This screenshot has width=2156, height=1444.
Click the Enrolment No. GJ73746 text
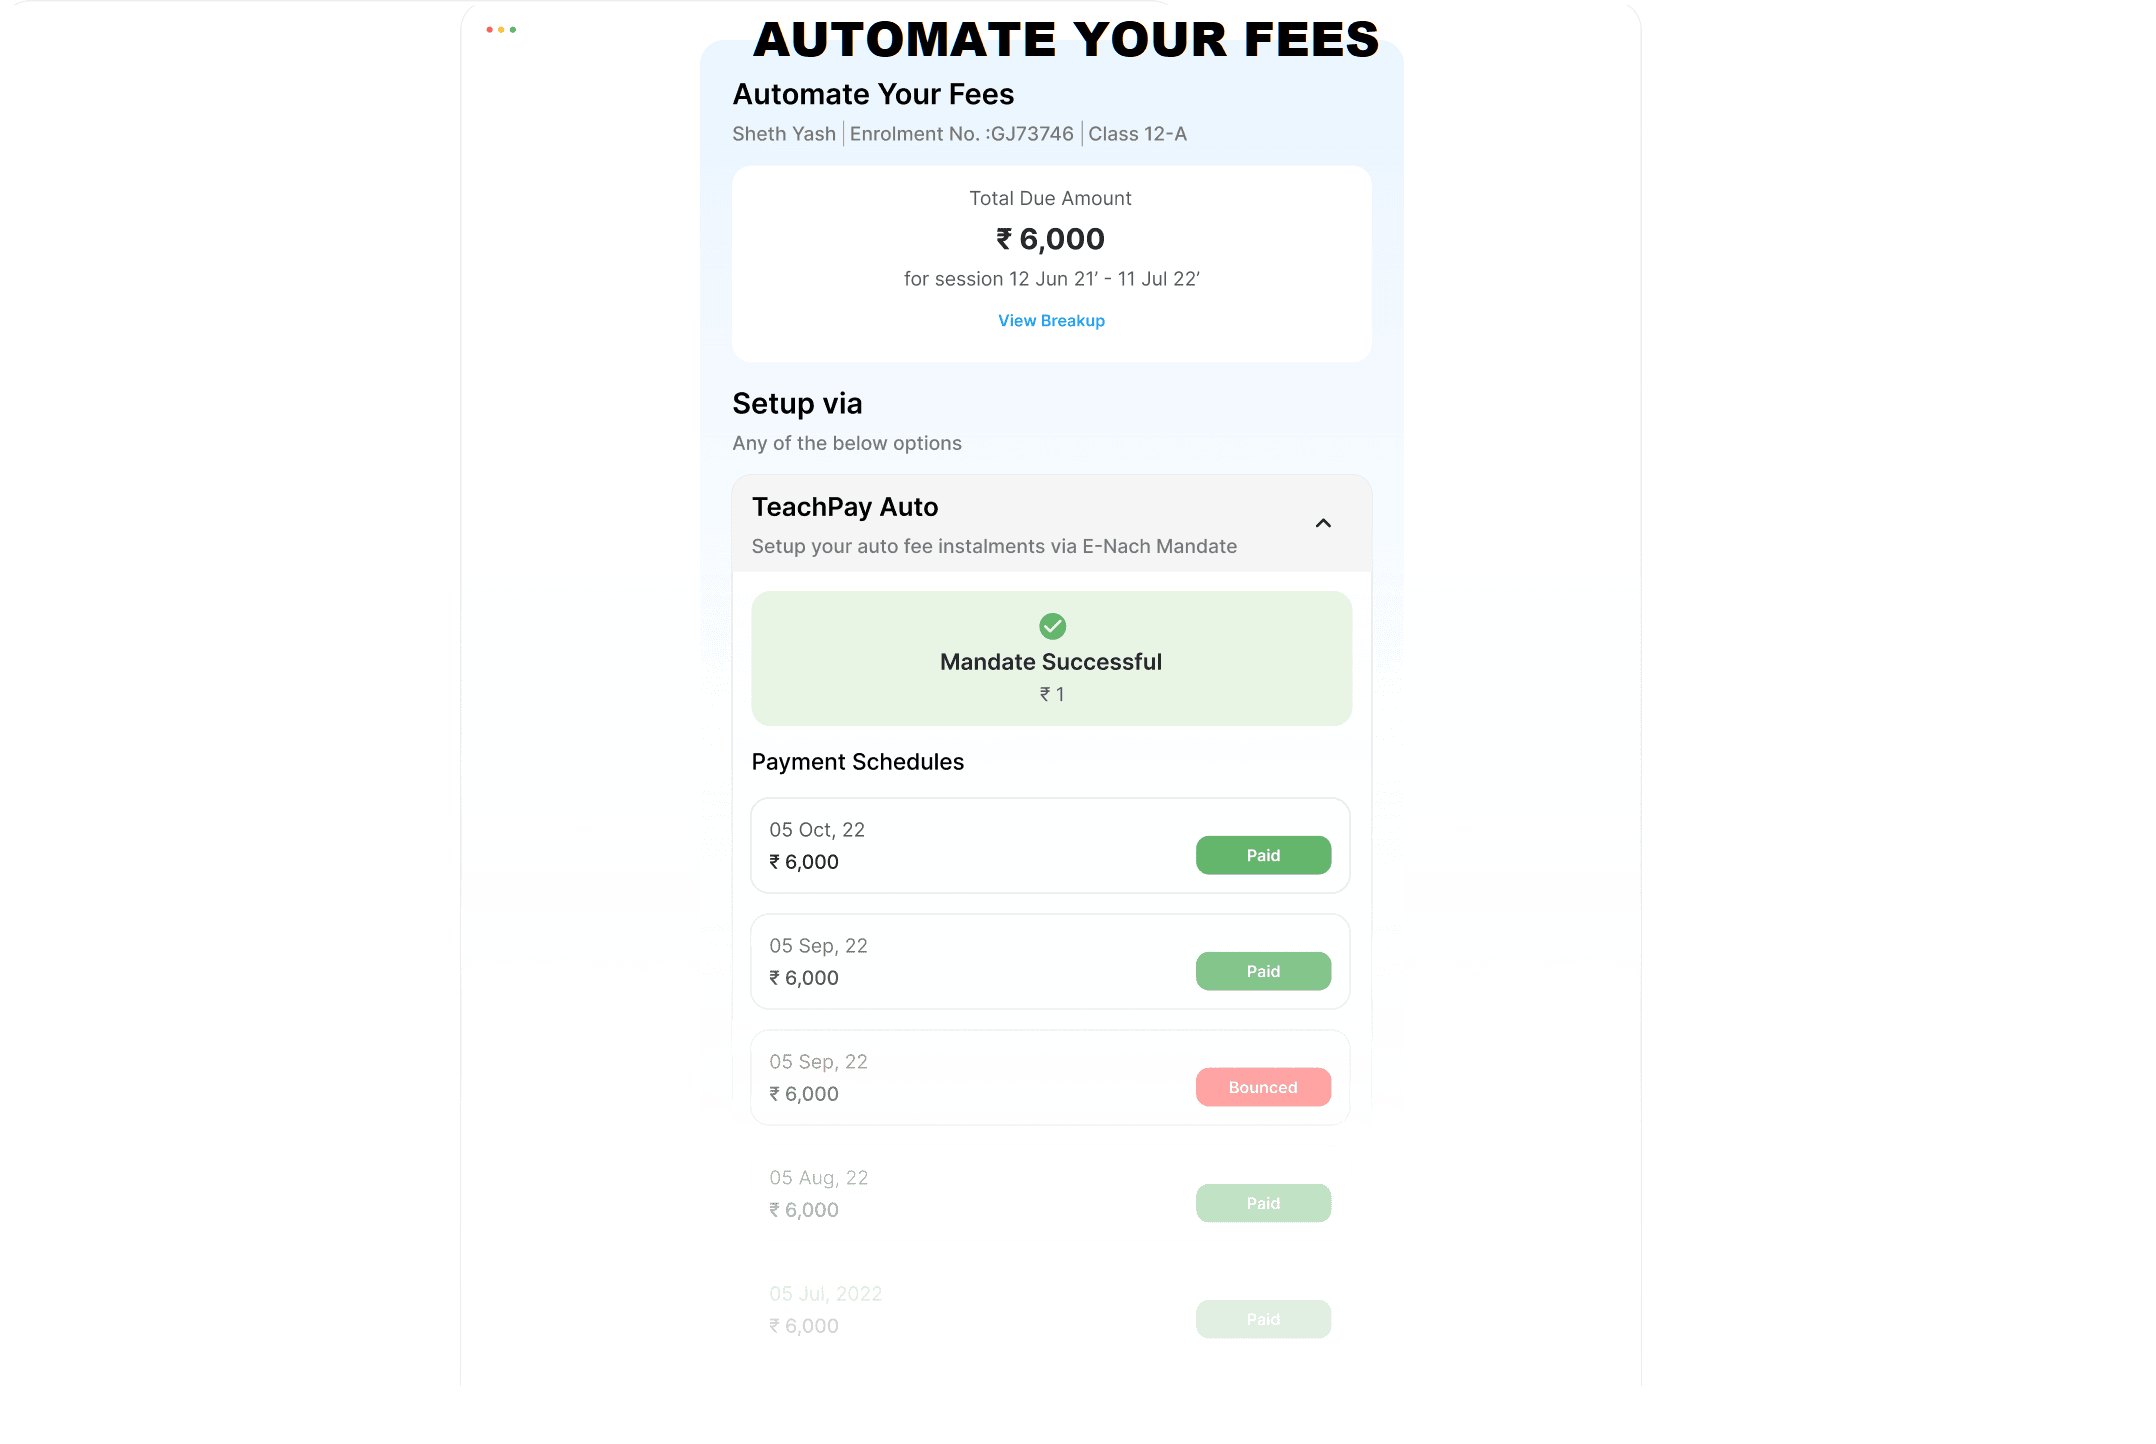pos(961,134)
